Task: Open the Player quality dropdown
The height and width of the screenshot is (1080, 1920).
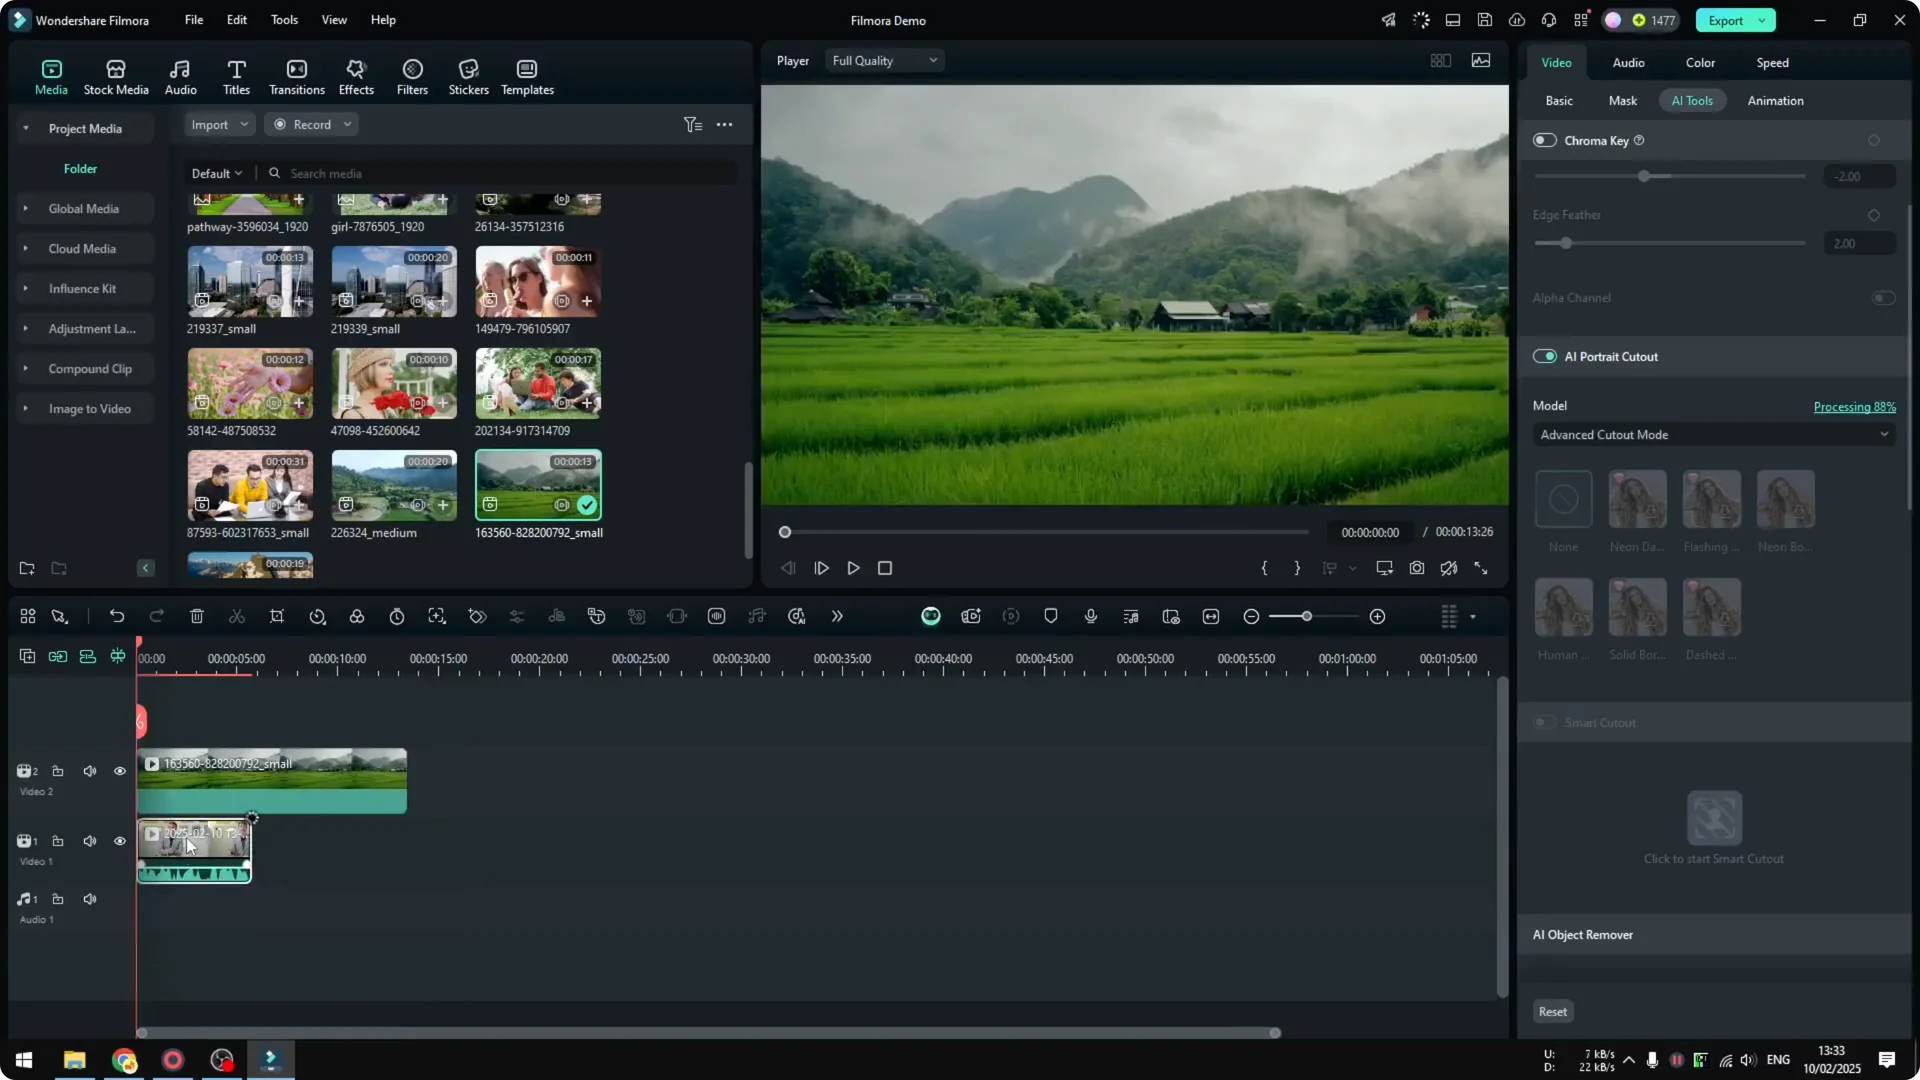Action: coord(884,60)
